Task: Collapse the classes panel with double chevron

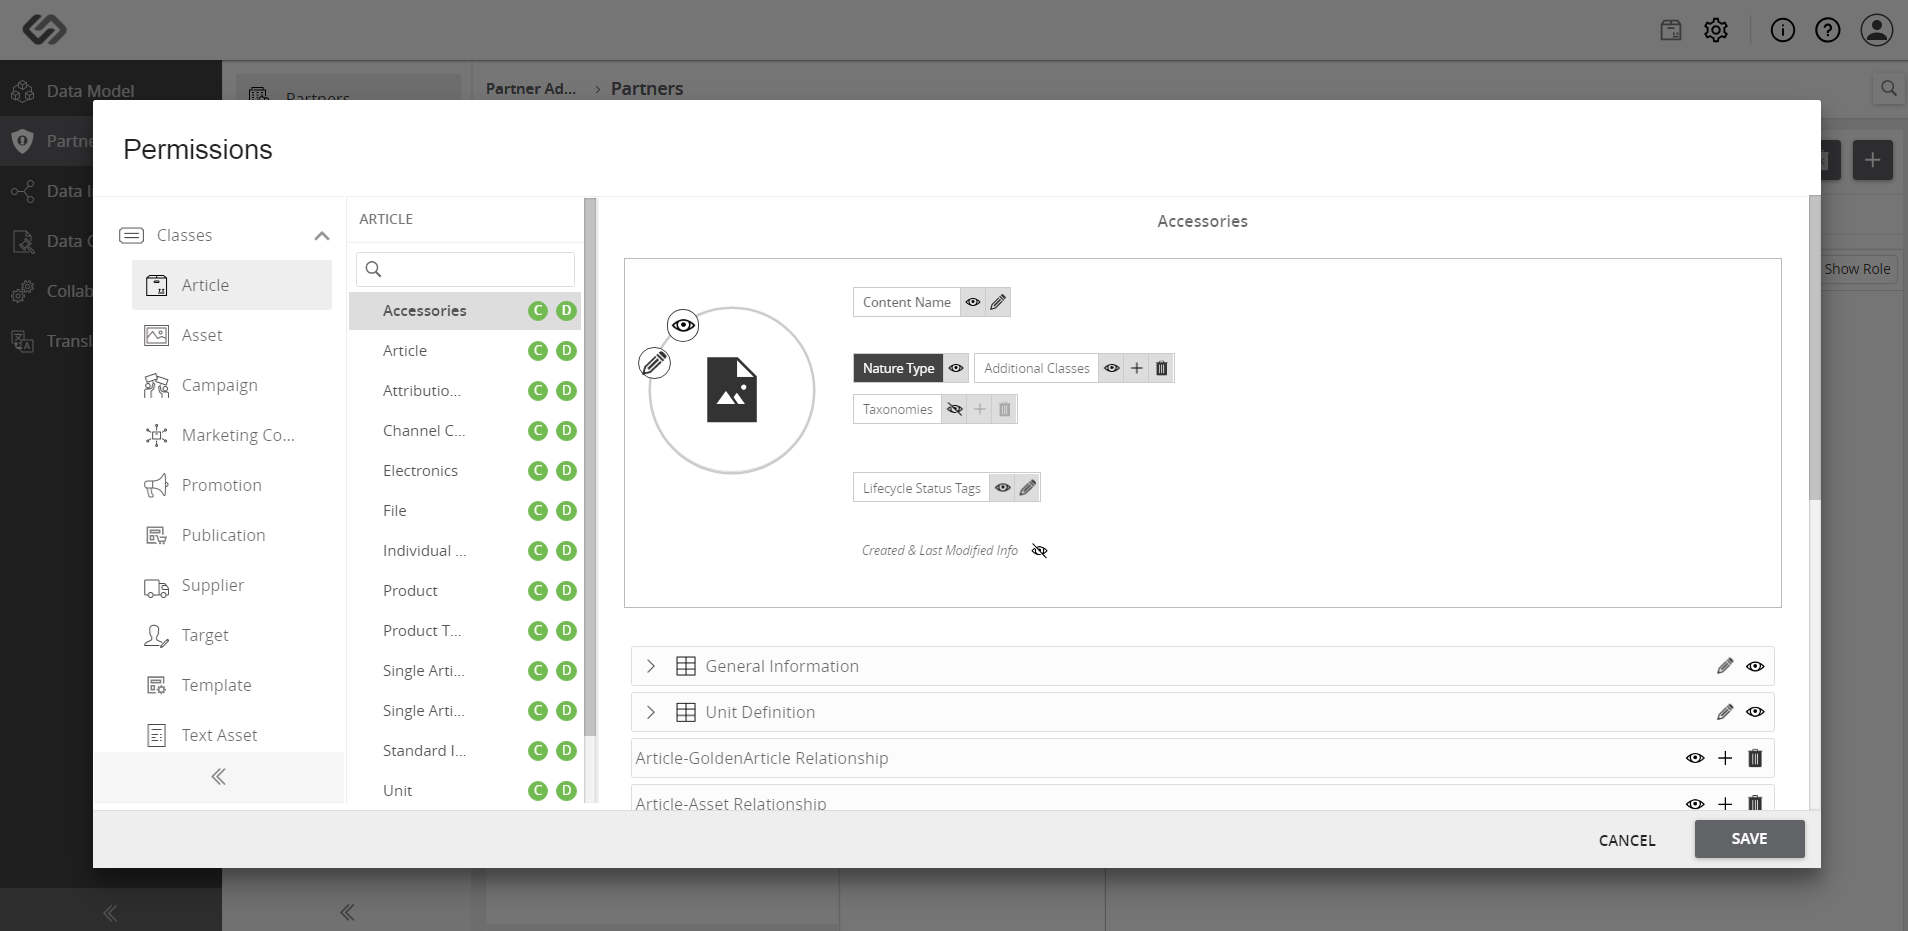Action: point(218,777)
